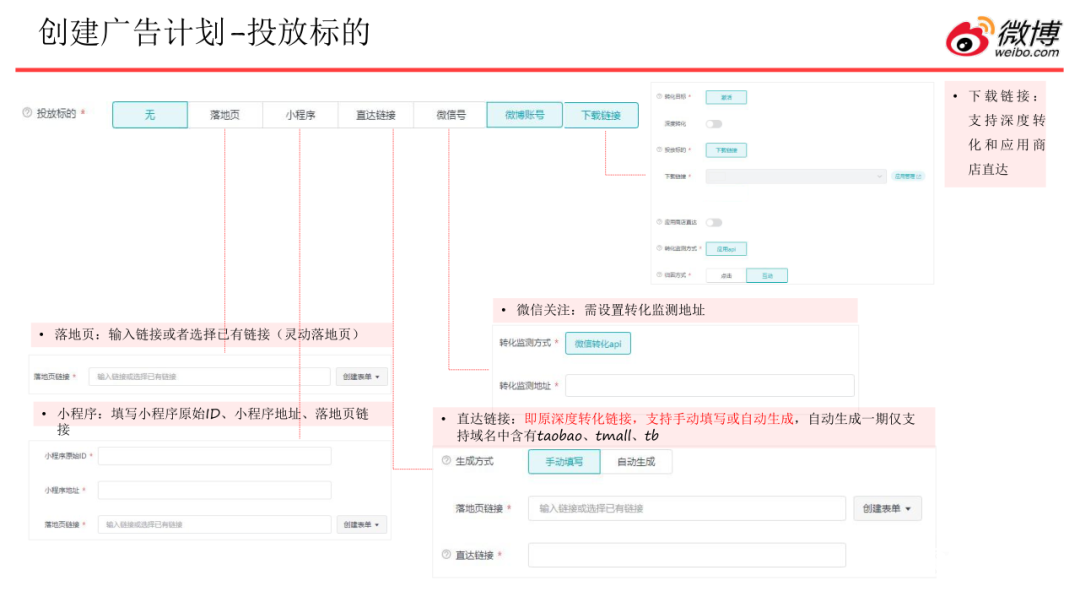Click the help icon beside 投放标的
This screenshot has height=608, width=1080.
point(27,114)
